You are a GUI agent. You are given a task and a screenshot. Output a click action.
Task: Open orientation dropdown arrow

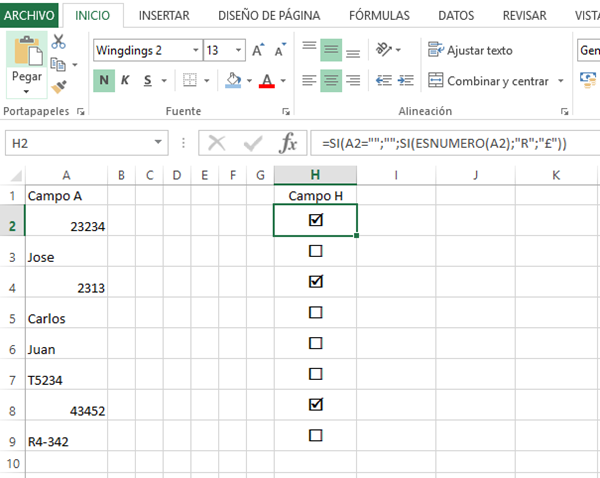point(398,50)
